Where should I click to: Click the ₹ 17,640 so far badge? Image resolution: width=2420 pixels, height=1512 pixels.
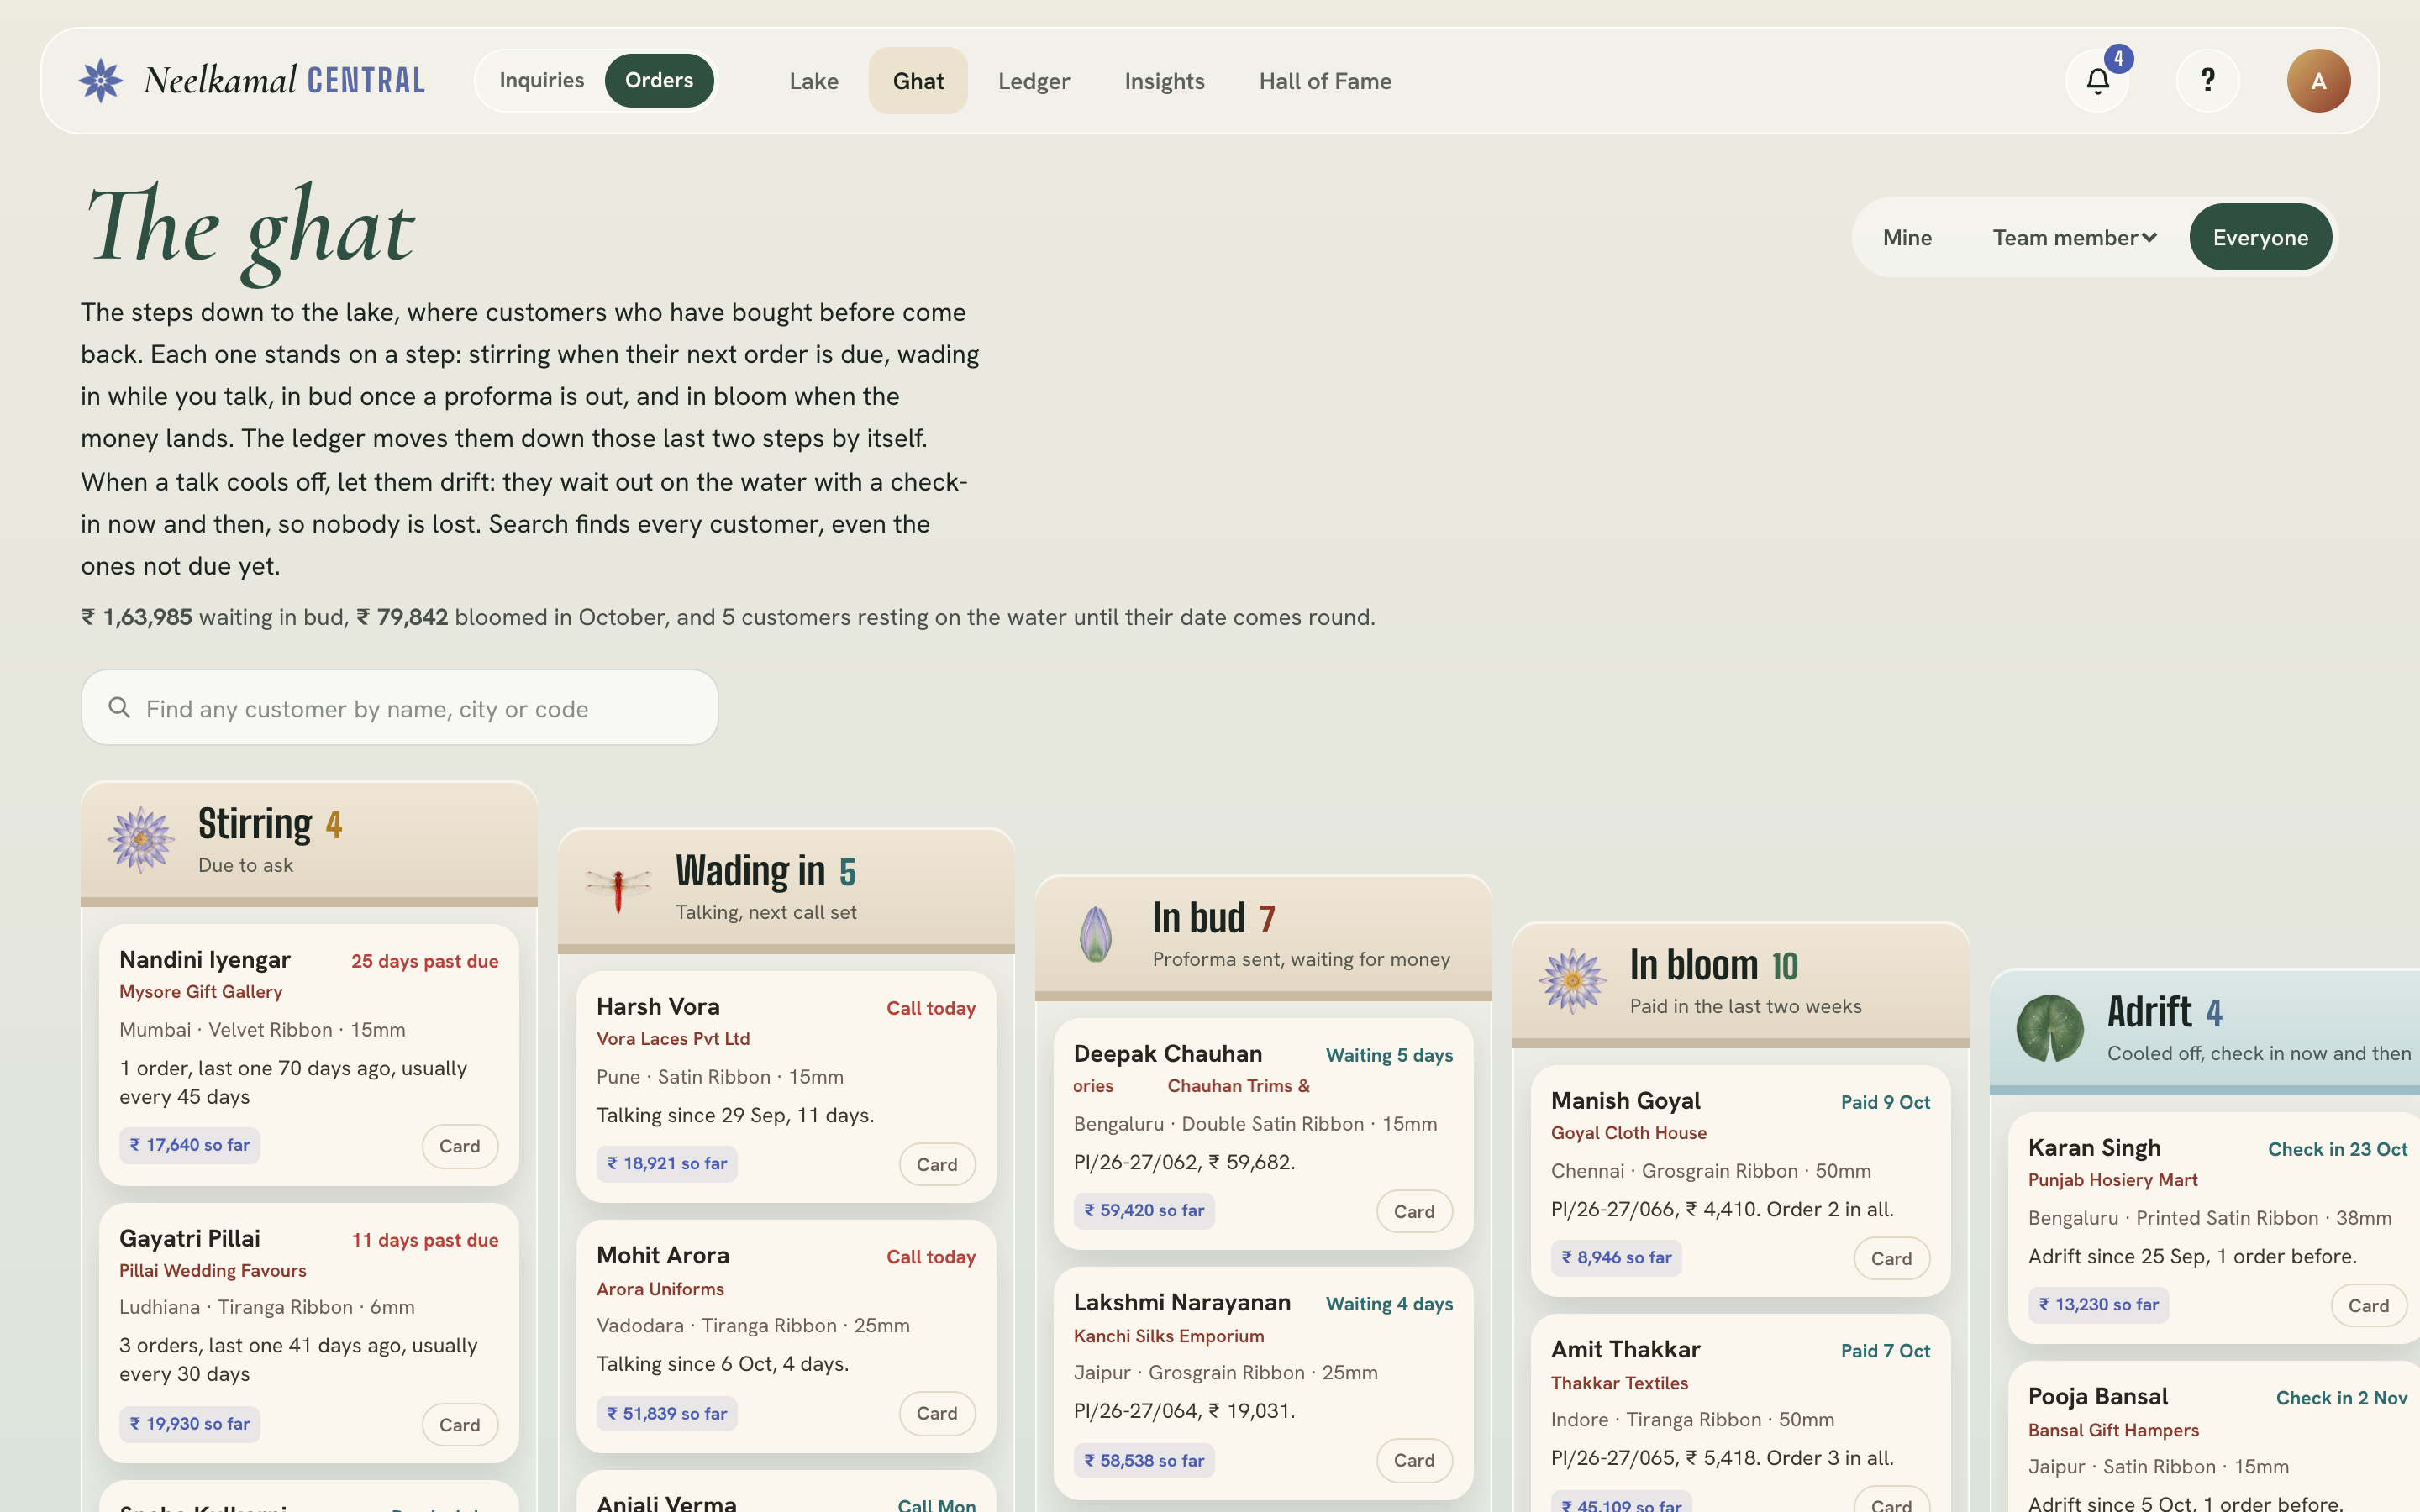(x=190, y=1145)
